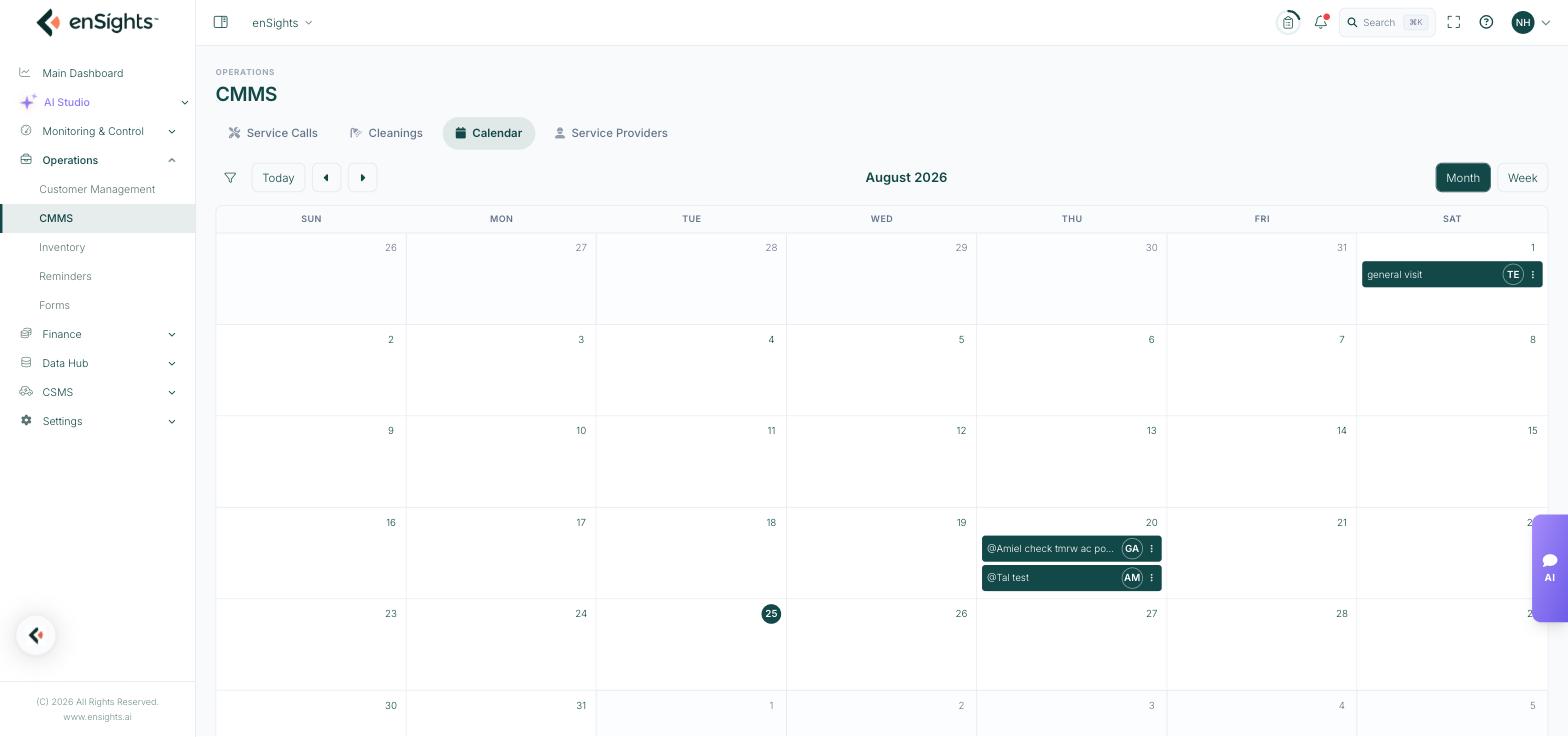Jump to Today button
Screen dimensions: 1568x737
[x=278, y=178]
